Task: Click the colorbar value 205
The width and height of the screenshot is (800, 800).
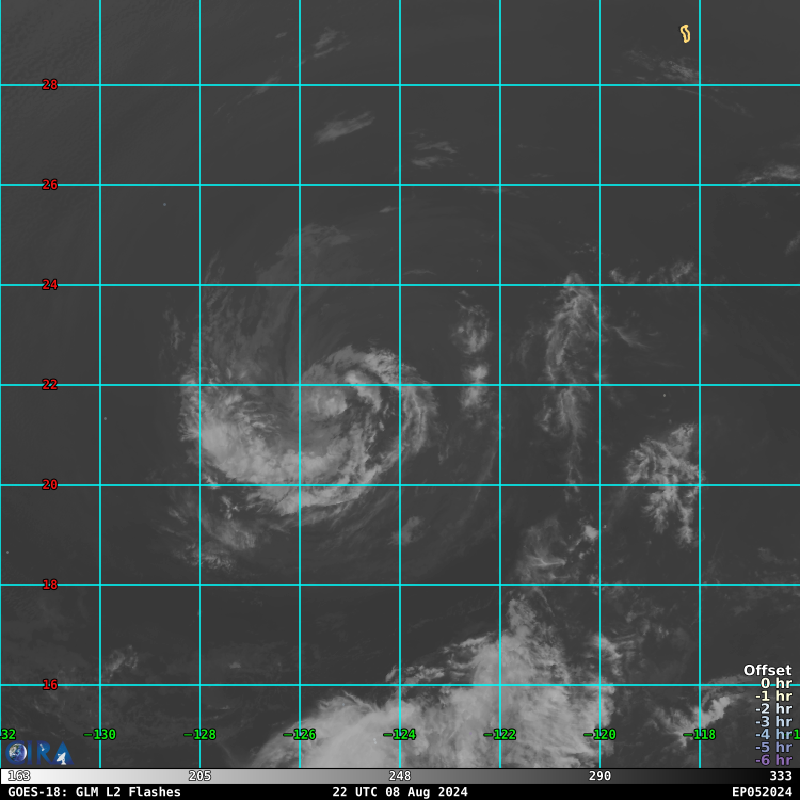Action: [200, 776]
